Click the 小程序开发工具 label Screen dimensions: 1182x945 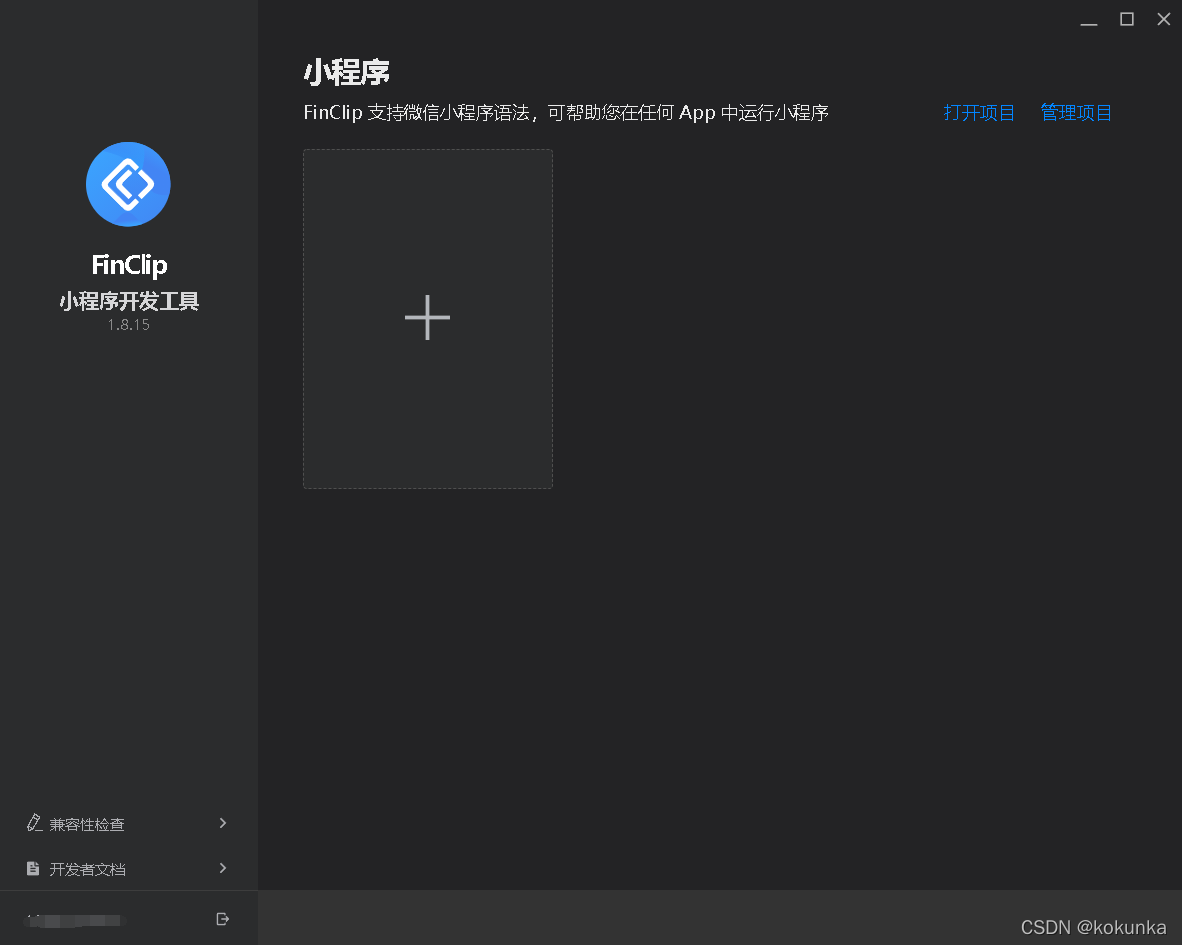pos(128,301)
